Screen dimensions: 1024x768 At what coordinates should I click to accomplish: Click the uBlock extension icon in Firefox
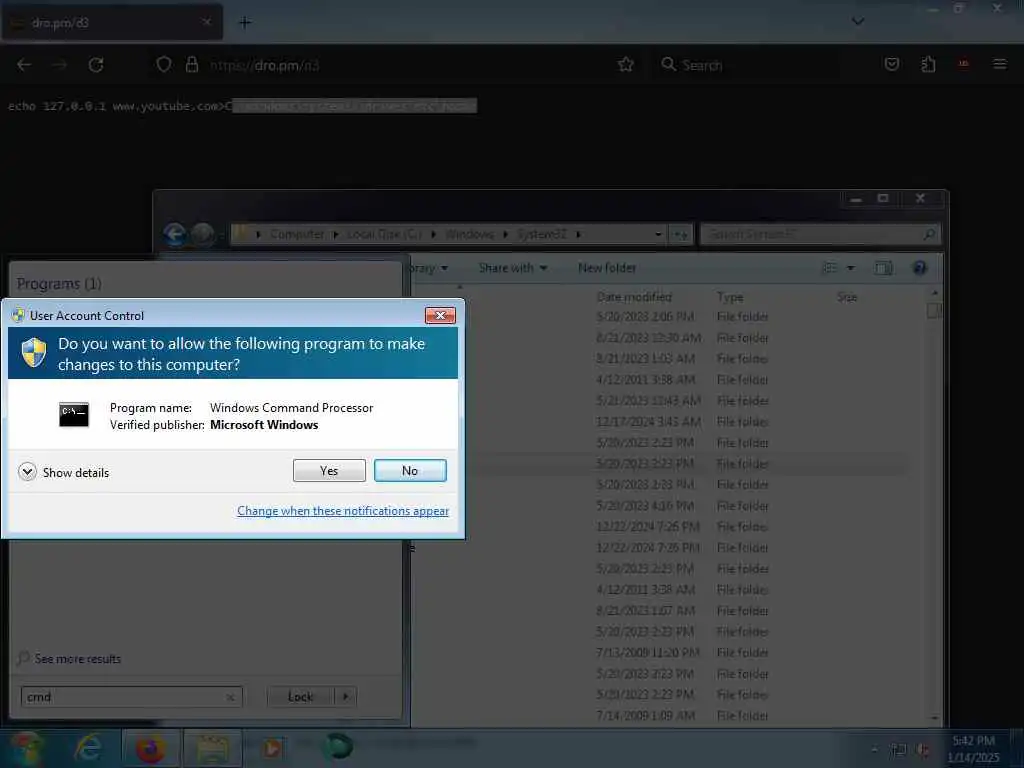pos(963,65)
